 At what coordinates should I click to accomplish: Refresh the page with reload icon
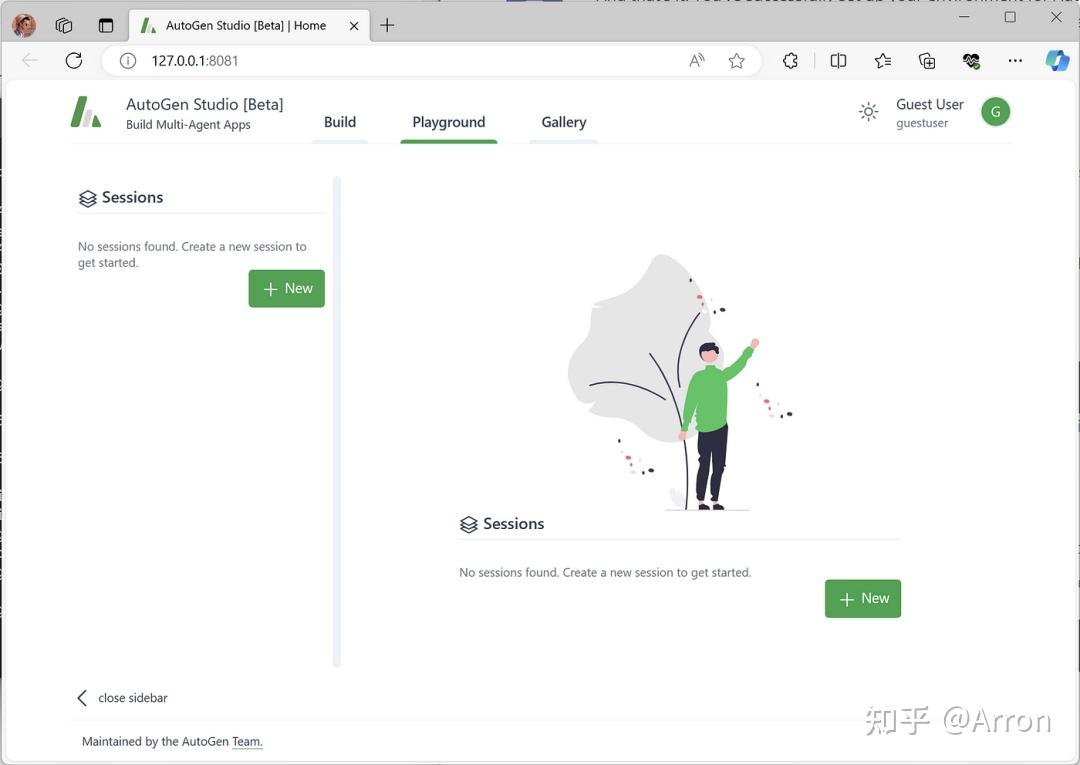point(73,60)
